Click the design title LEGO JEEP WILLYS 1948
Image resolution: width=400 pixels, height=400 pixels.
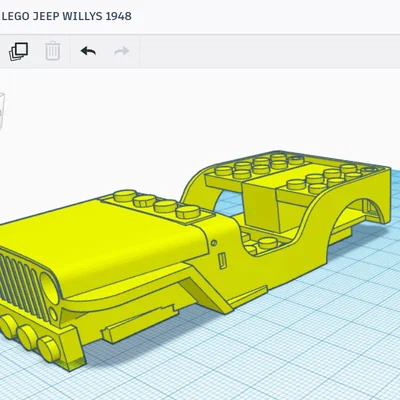click(x=67, y=16)
